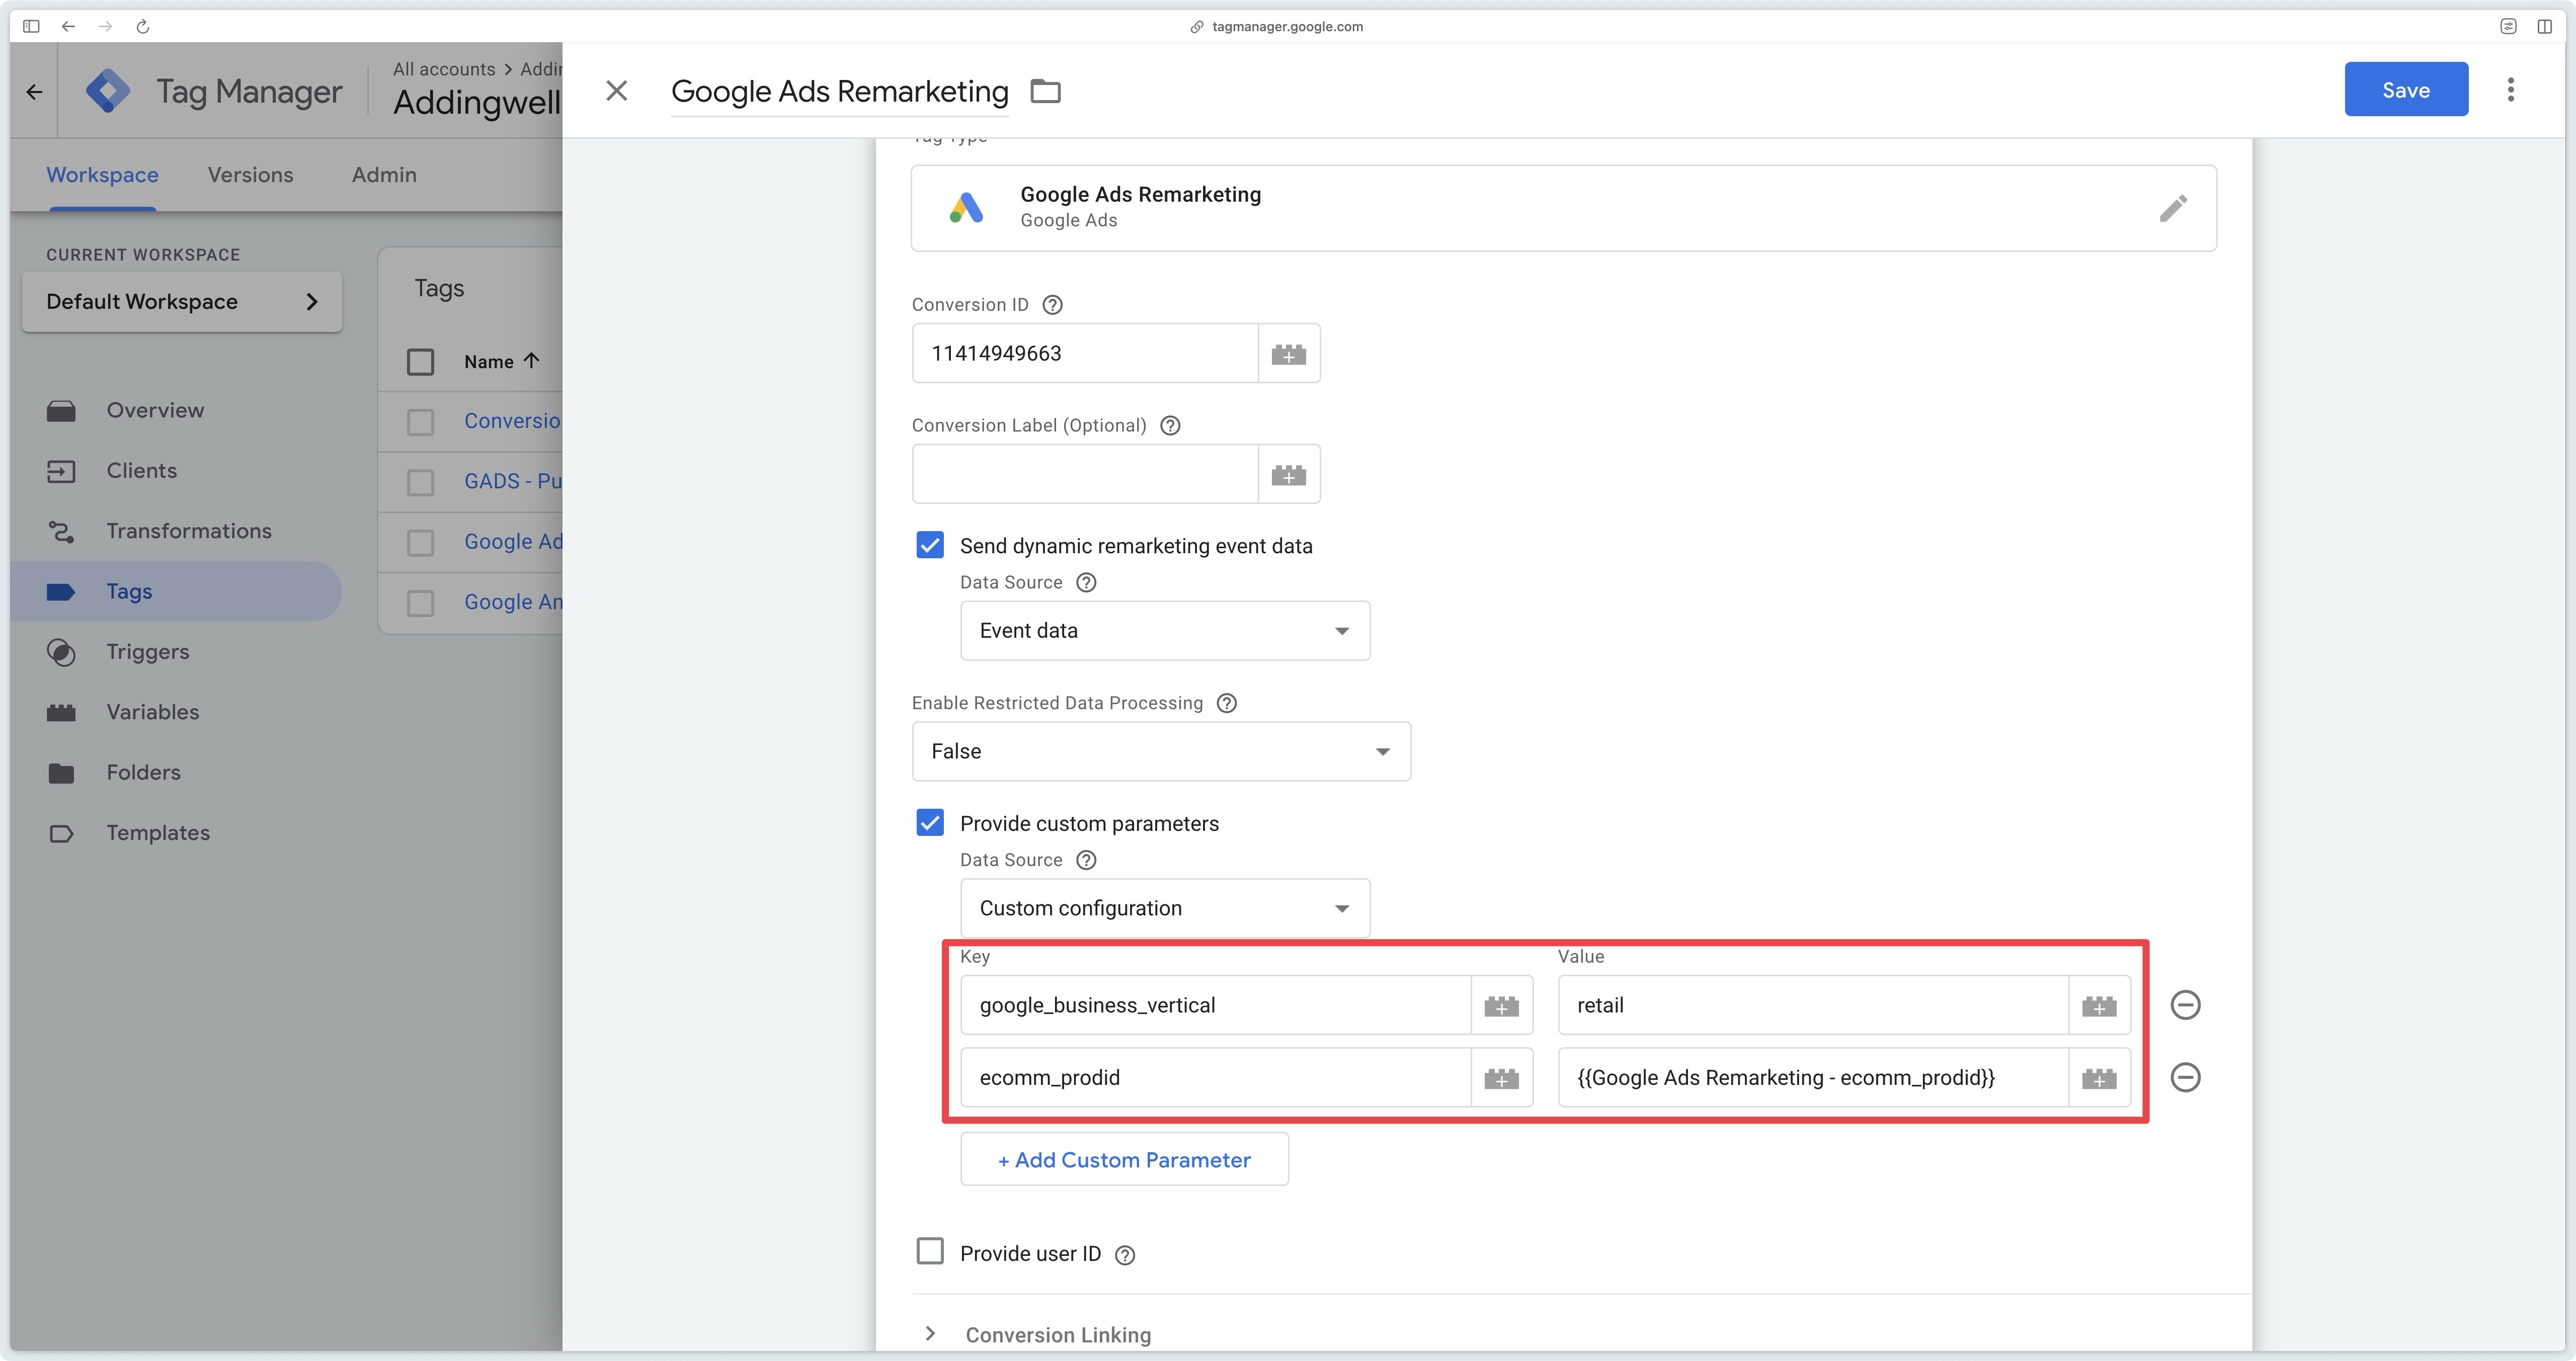Reload the browser page
The height and width of the screenshot is (1361, 2576).
point(142,26)
